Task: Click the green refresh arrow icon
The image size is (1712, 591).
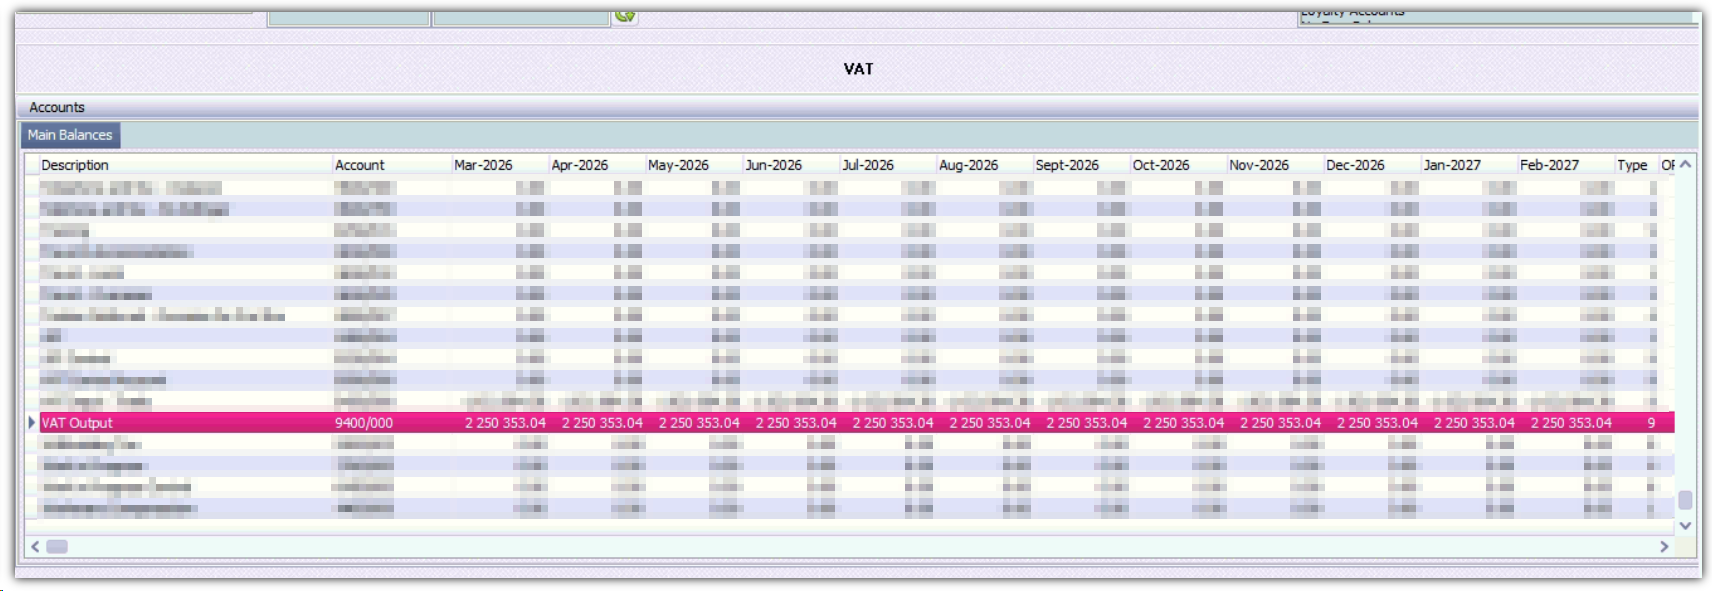Action: click(x=625, y=14)
